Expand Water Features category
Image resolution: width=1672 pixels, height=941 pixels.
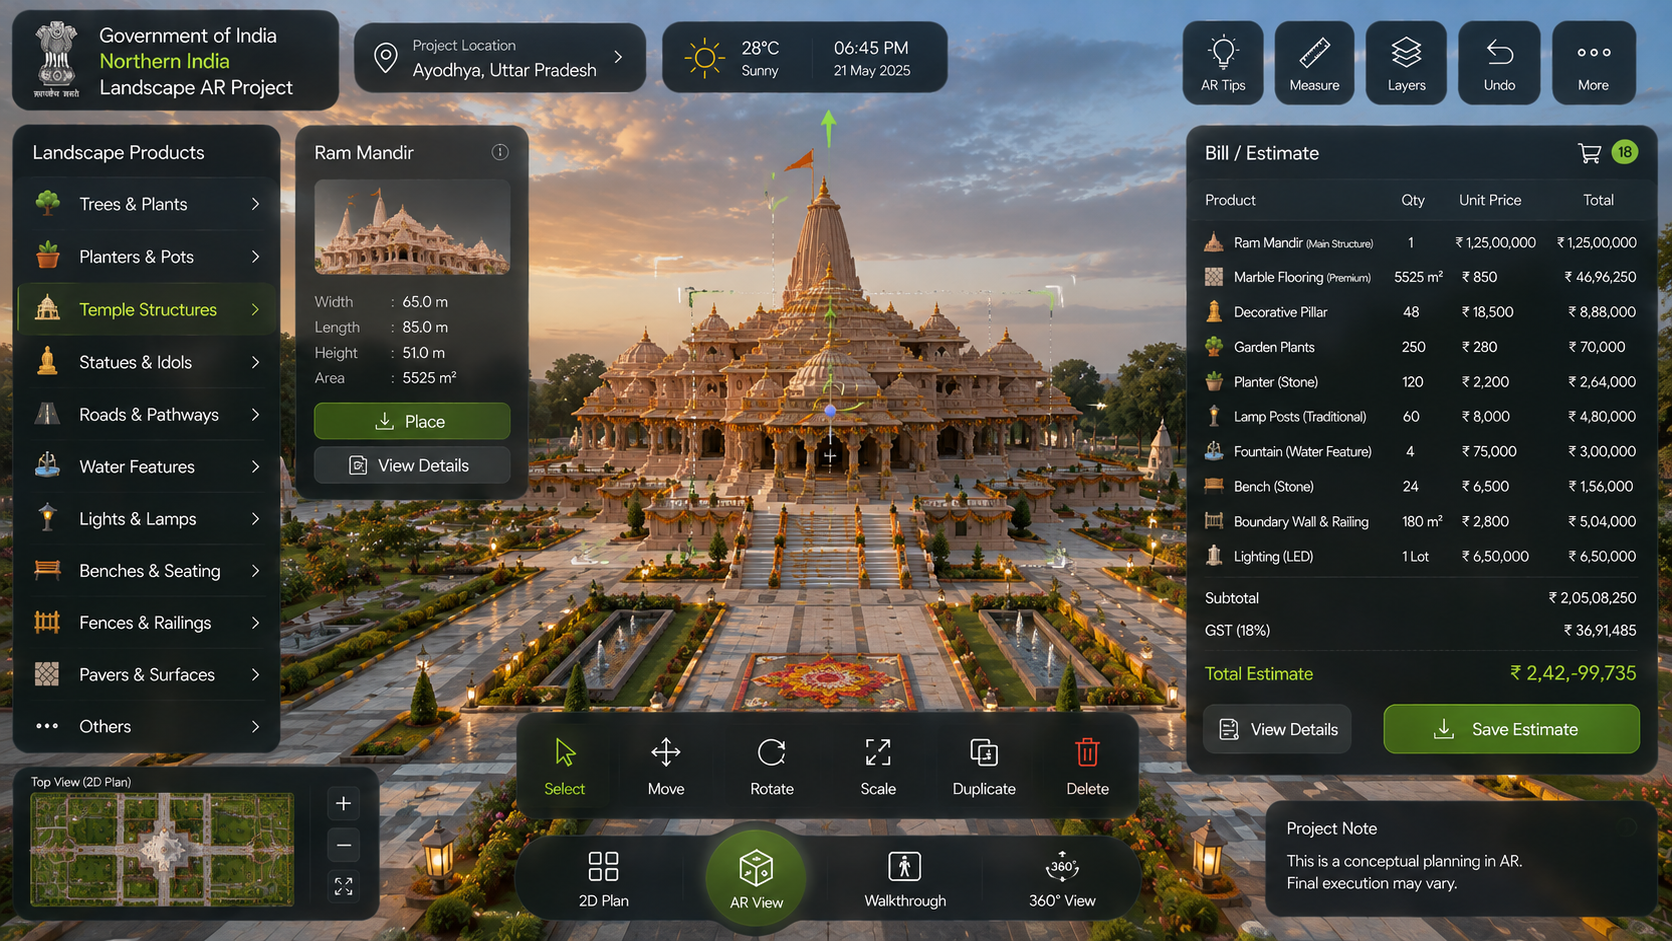146,466
